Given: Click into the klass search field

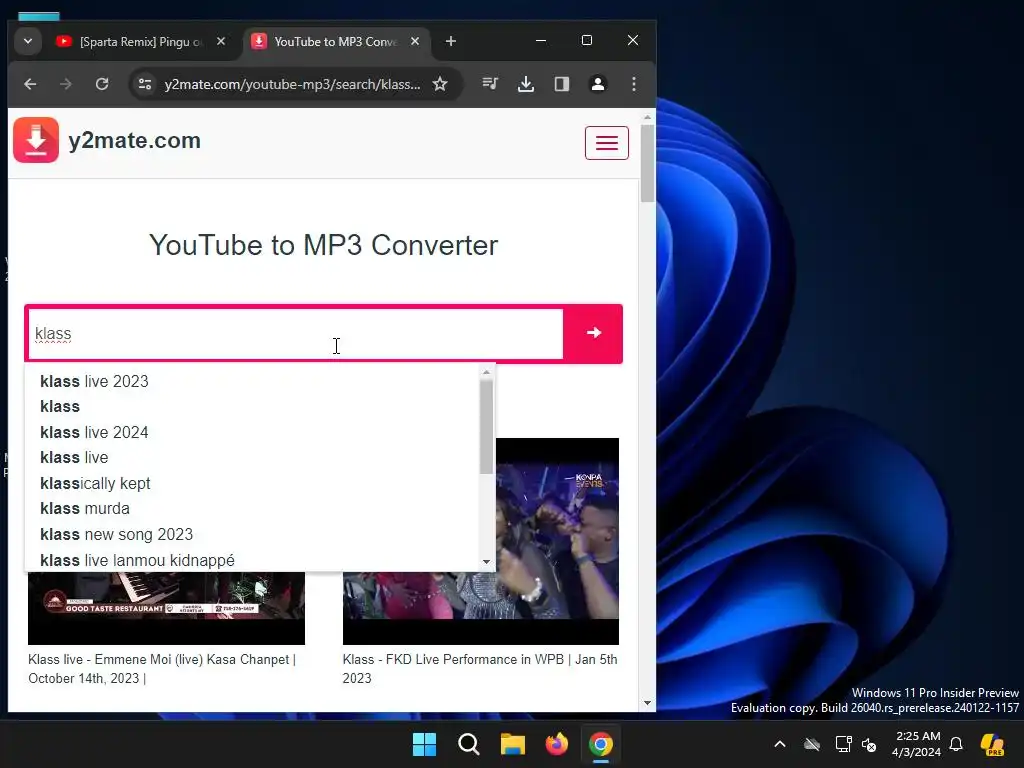Looking at the screenshot, I should click(x=295, y=334).
